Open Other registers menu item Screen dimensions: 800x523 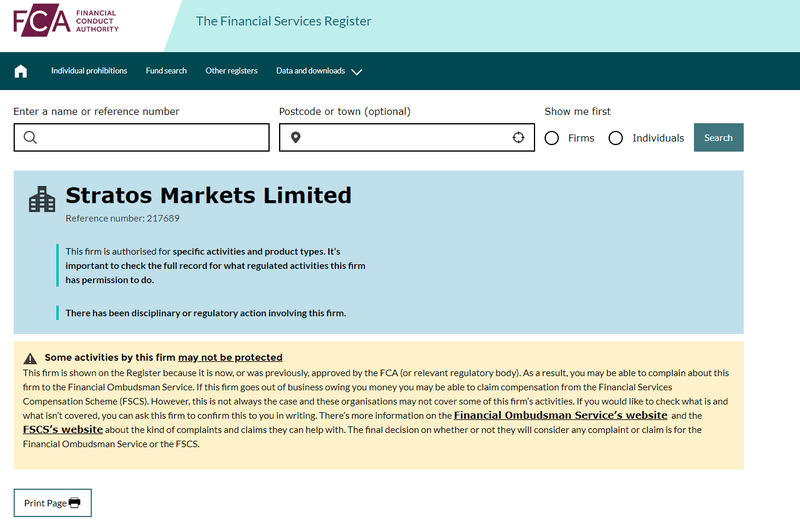[231, 71]
